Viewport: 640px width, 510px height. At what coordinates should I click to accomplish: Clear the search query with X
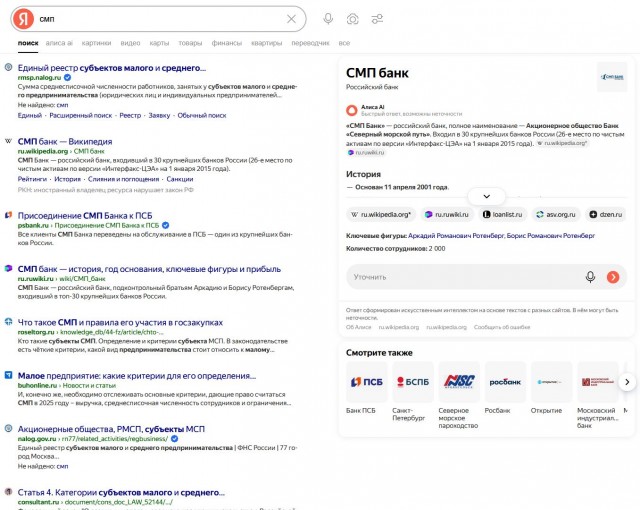pyautogui.click(x=291, y=19)
